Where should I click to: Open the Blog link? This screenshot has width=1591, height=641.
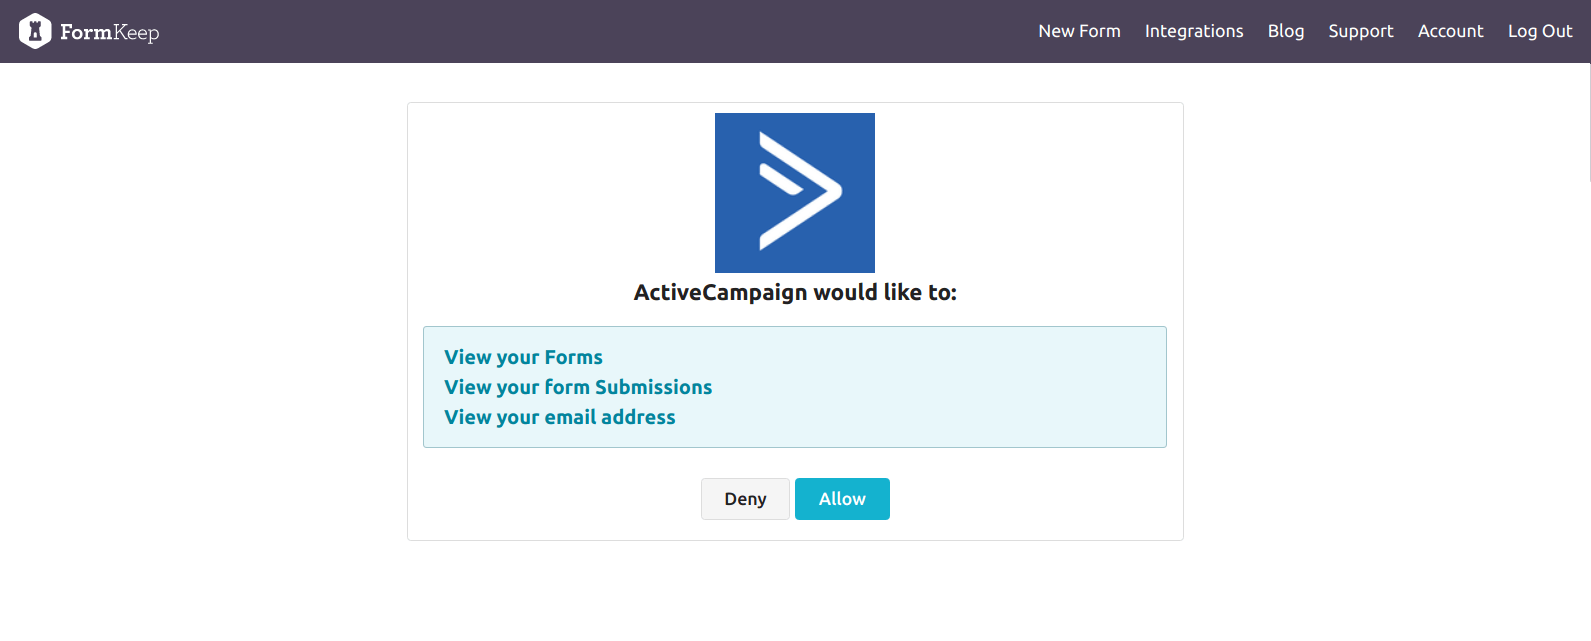[x=1285, y=31]
